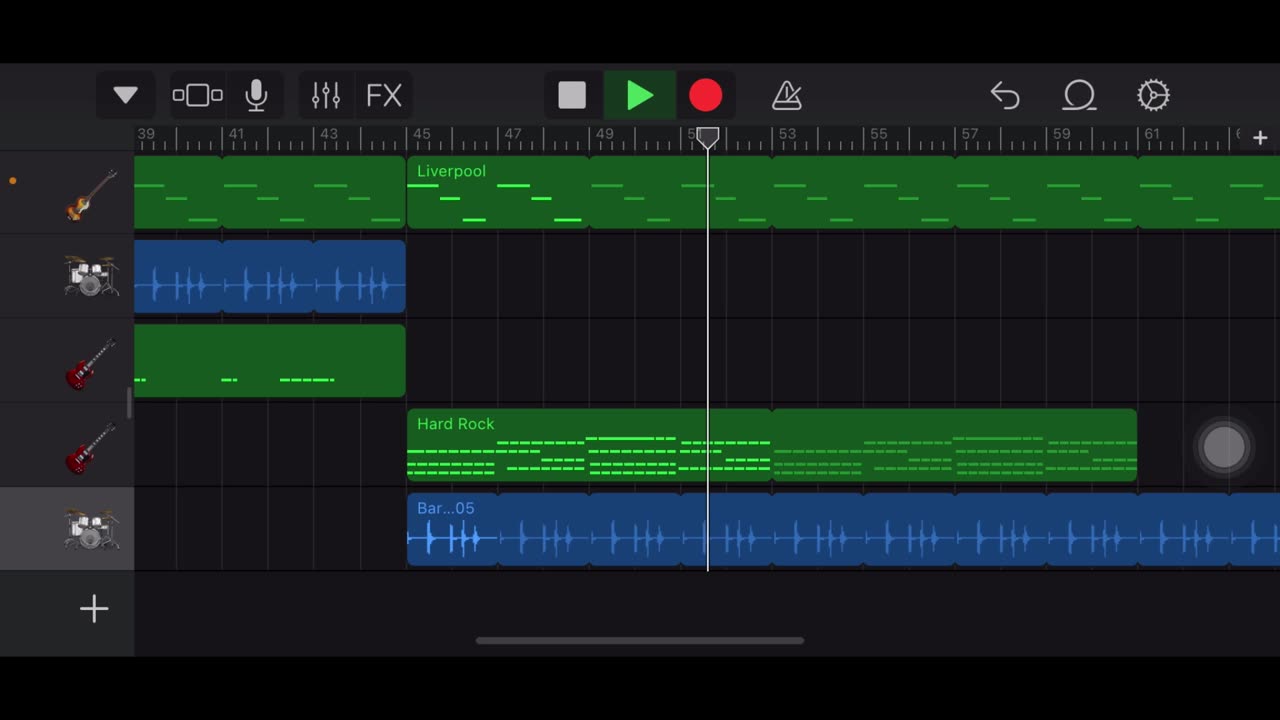This screenshot has width=1280, height=720.
Task: Jump to bar 45 on the ruler
Action: 421,134
